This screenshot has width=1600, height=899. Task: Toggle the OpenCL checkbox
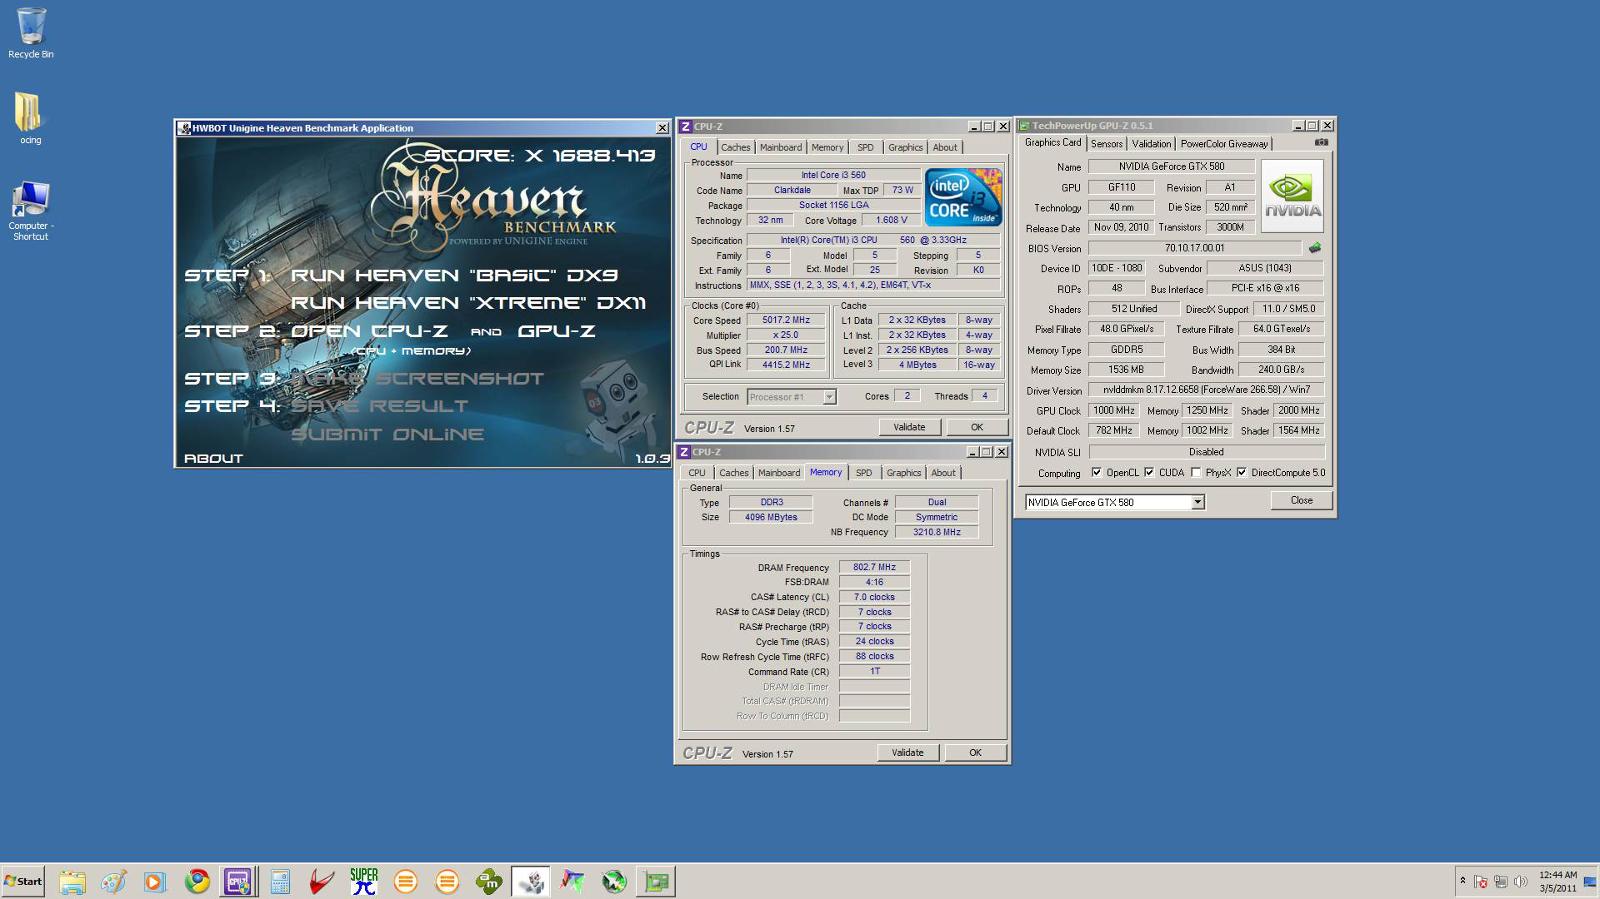1096,473
